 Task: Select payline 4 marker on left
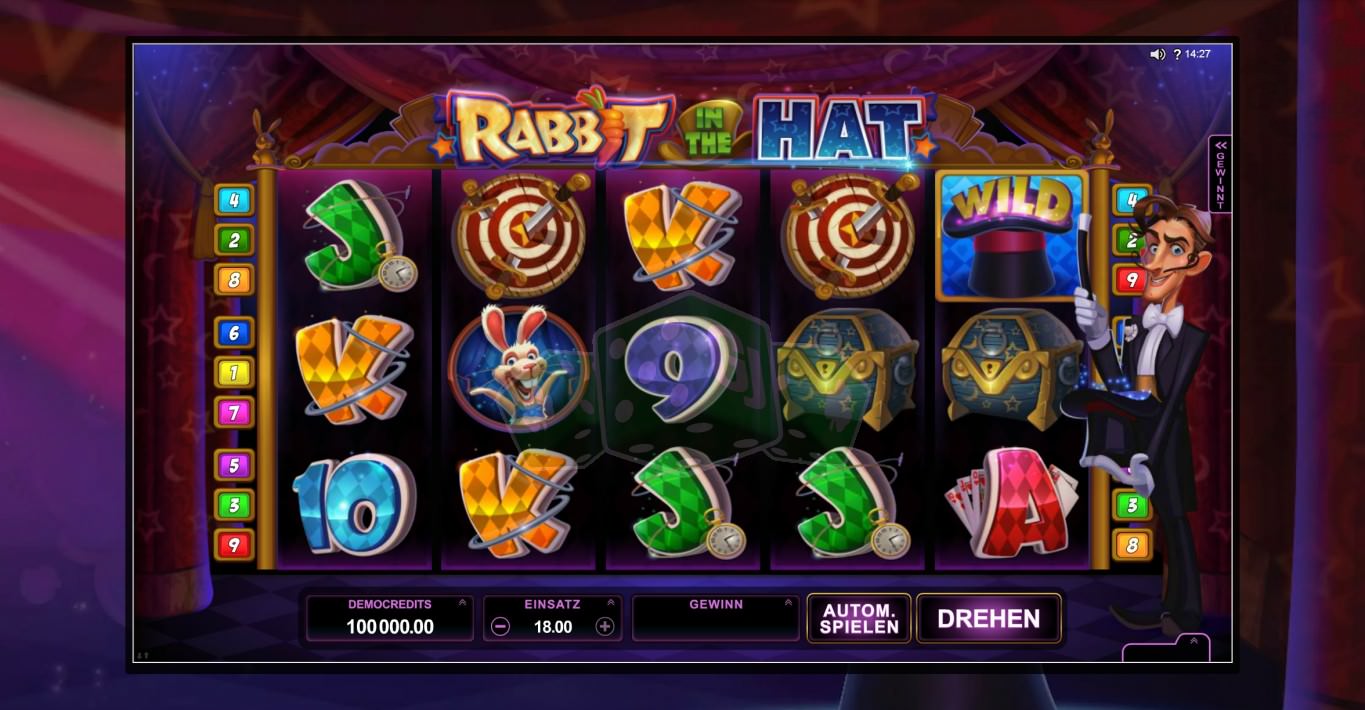pos(234,200)
